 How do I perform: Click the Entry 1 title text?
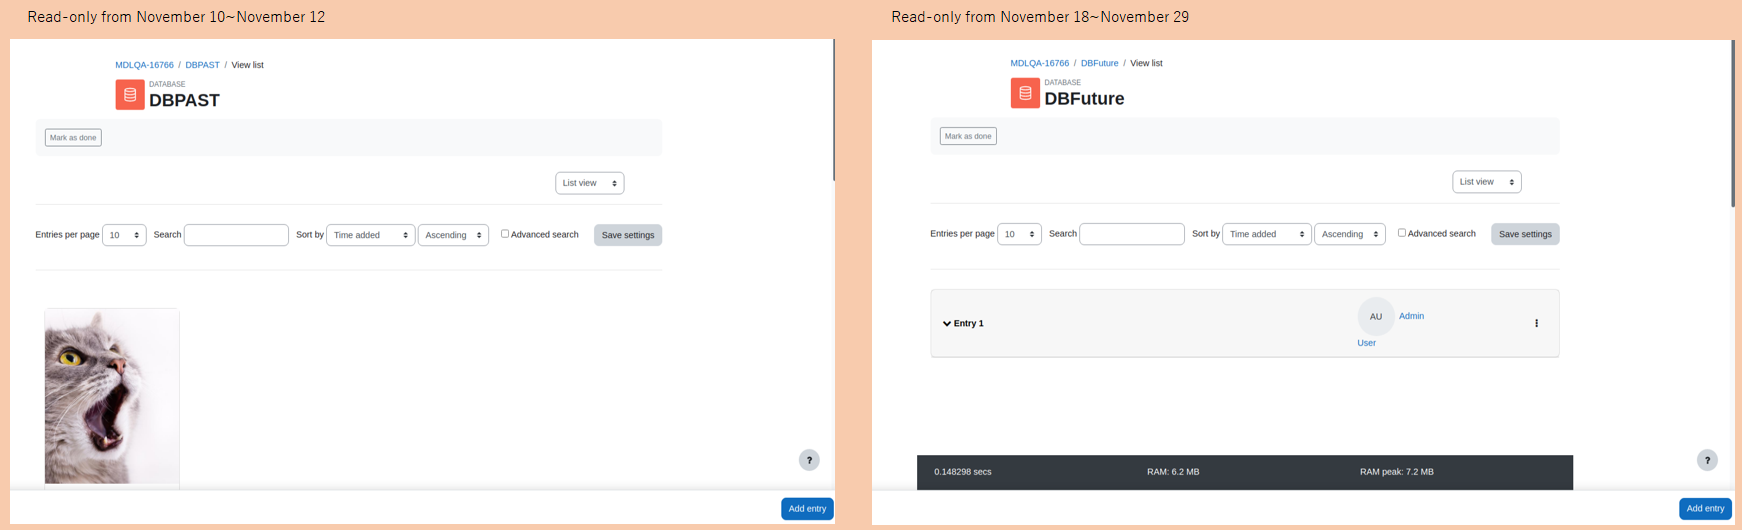[x=969, y=324]
